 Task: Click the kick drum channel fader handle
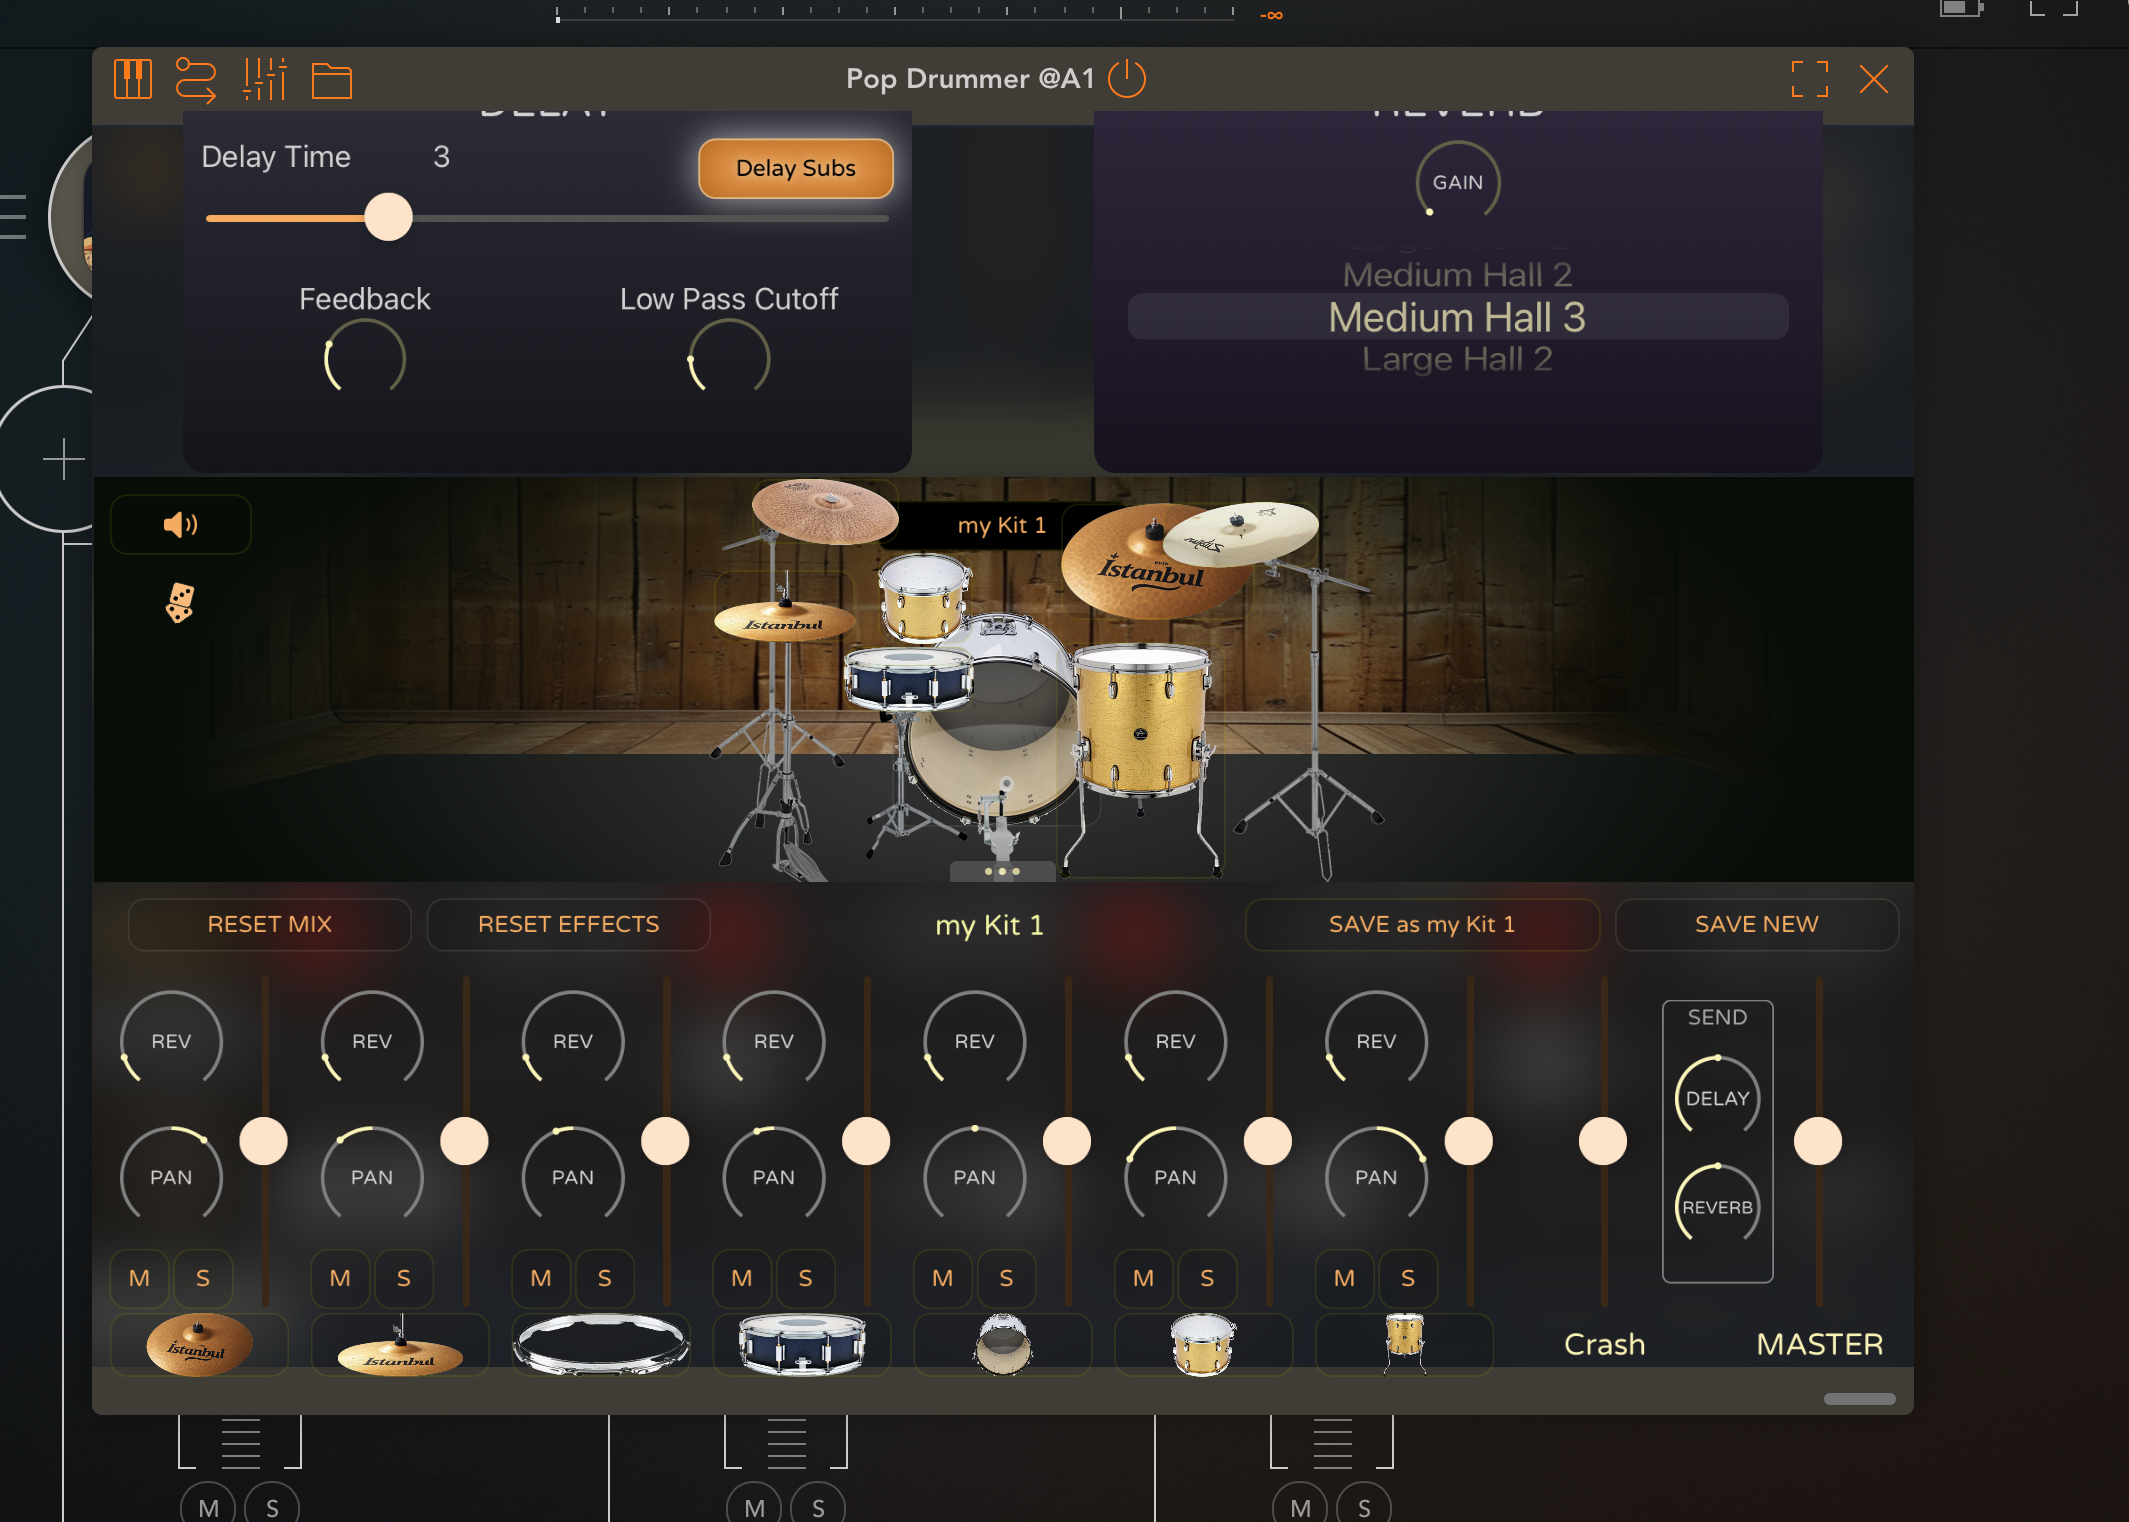click(x=1067, y=1141)
